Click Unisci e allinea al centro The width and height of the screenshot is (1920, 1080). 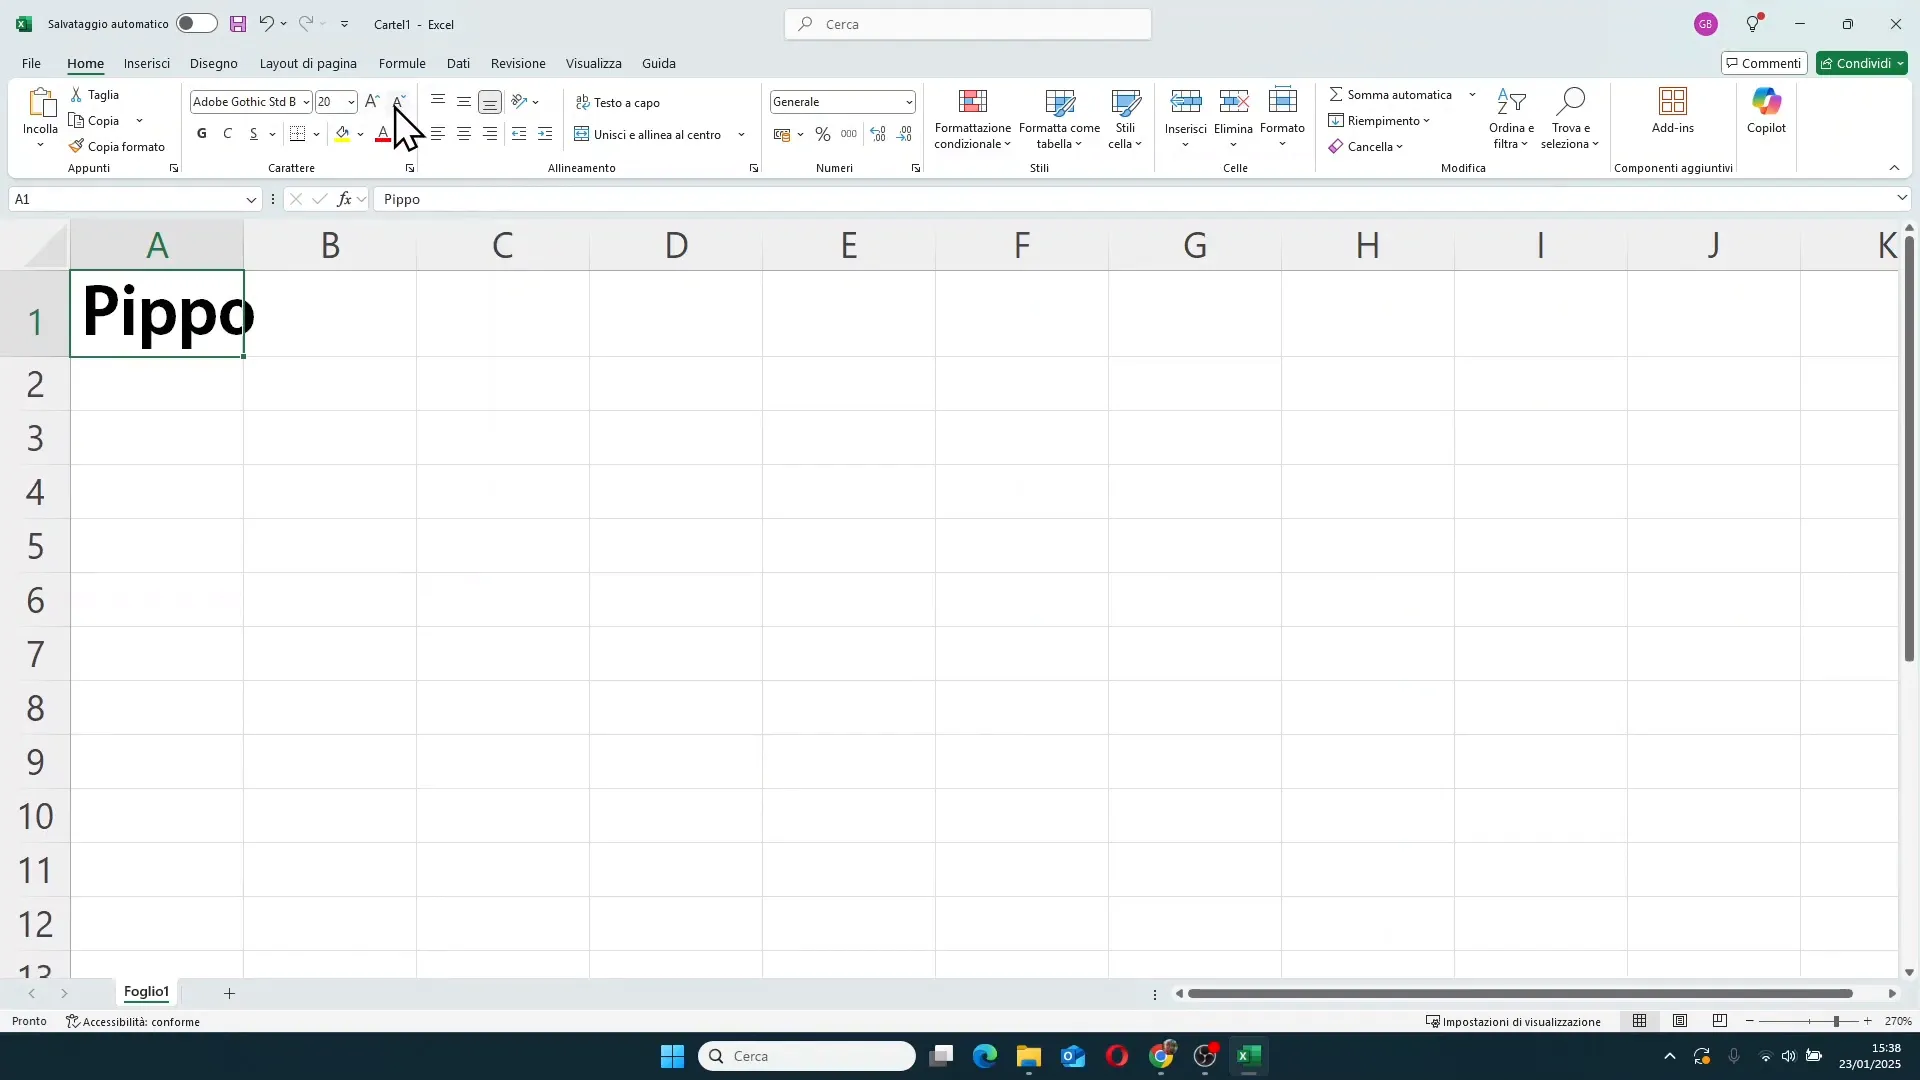pyautogui.click(x=648, y=135)
